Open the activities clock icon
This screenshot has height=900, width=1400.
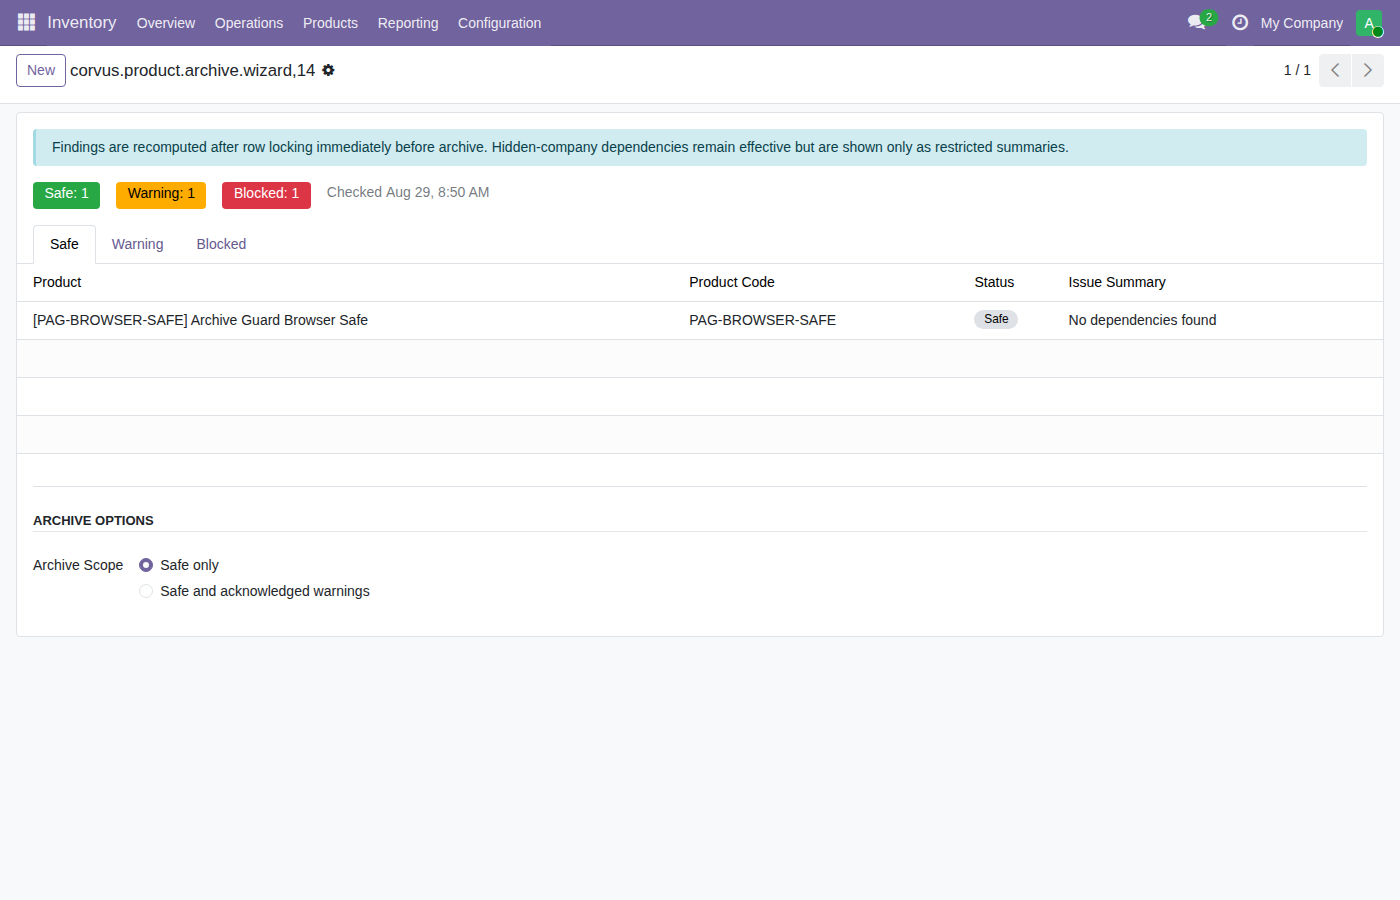(x=1240, y=22)
